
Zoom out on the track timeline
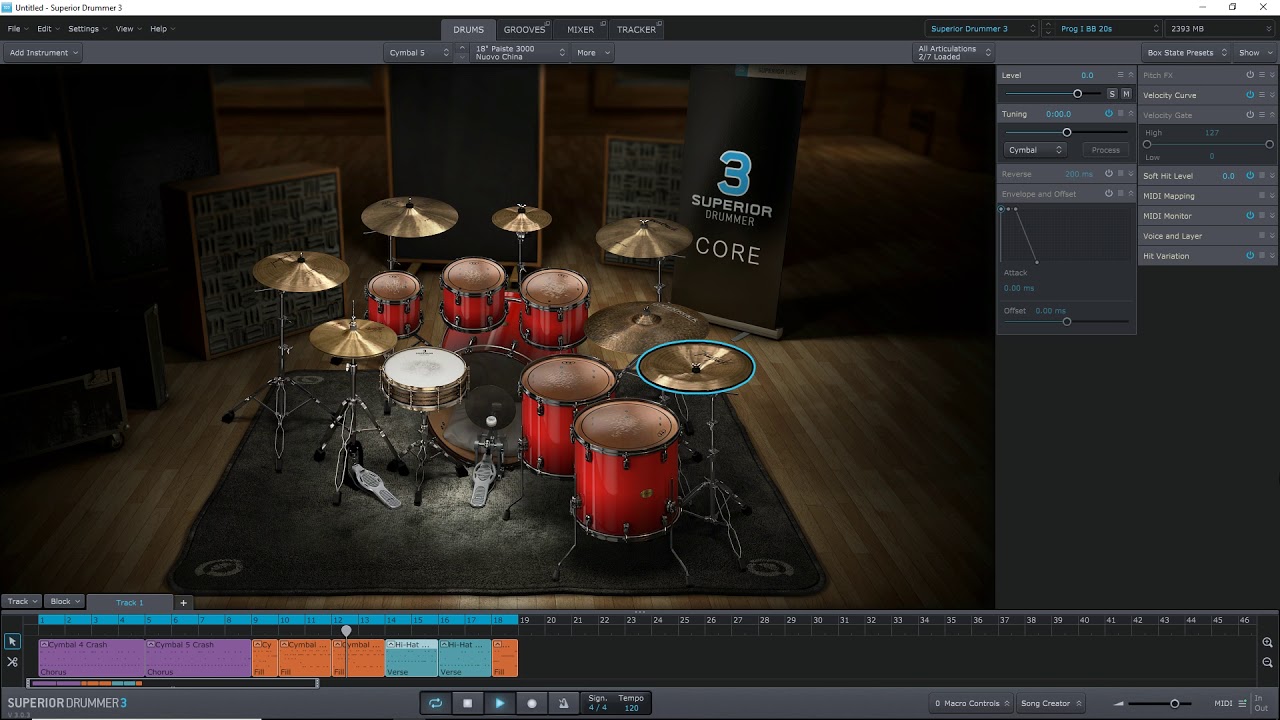pyautogui.click(x=1268, y=662)
